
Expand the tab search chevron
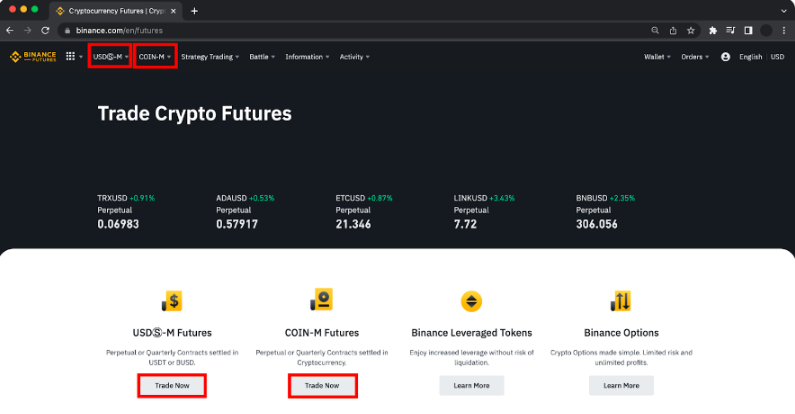pos(784,11)
